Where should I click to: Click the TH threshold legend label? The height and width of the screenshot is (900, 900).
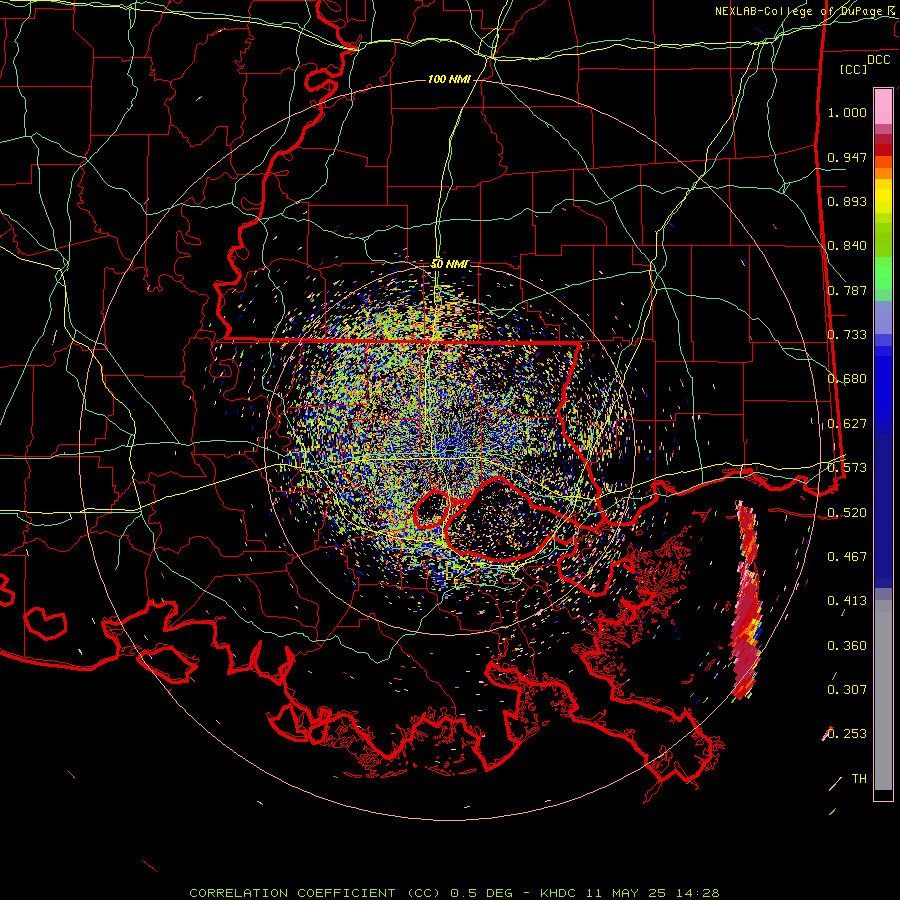point(859,779)
